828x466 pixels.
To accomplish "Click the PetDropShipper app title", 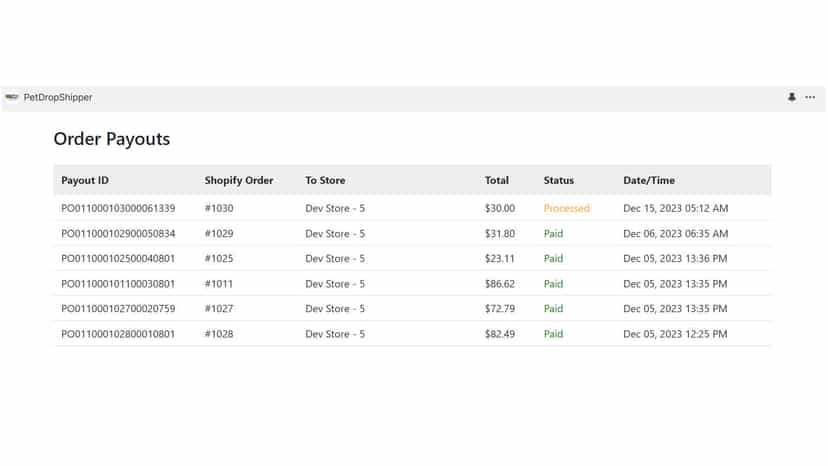I will pos(58,97).
